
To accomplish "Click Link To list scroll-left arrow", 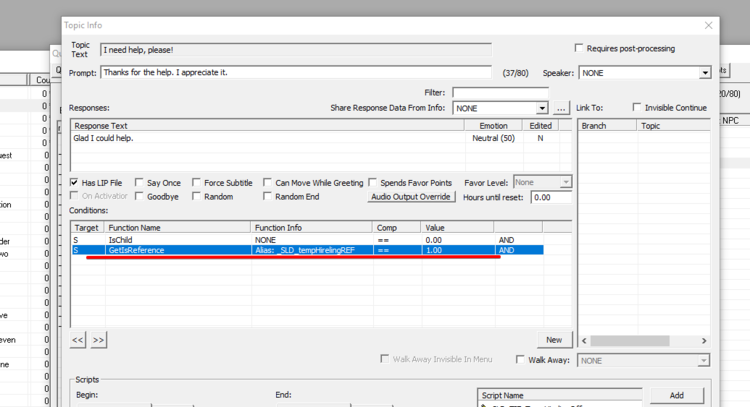I will pyautogui.click(x=584, y=341).
